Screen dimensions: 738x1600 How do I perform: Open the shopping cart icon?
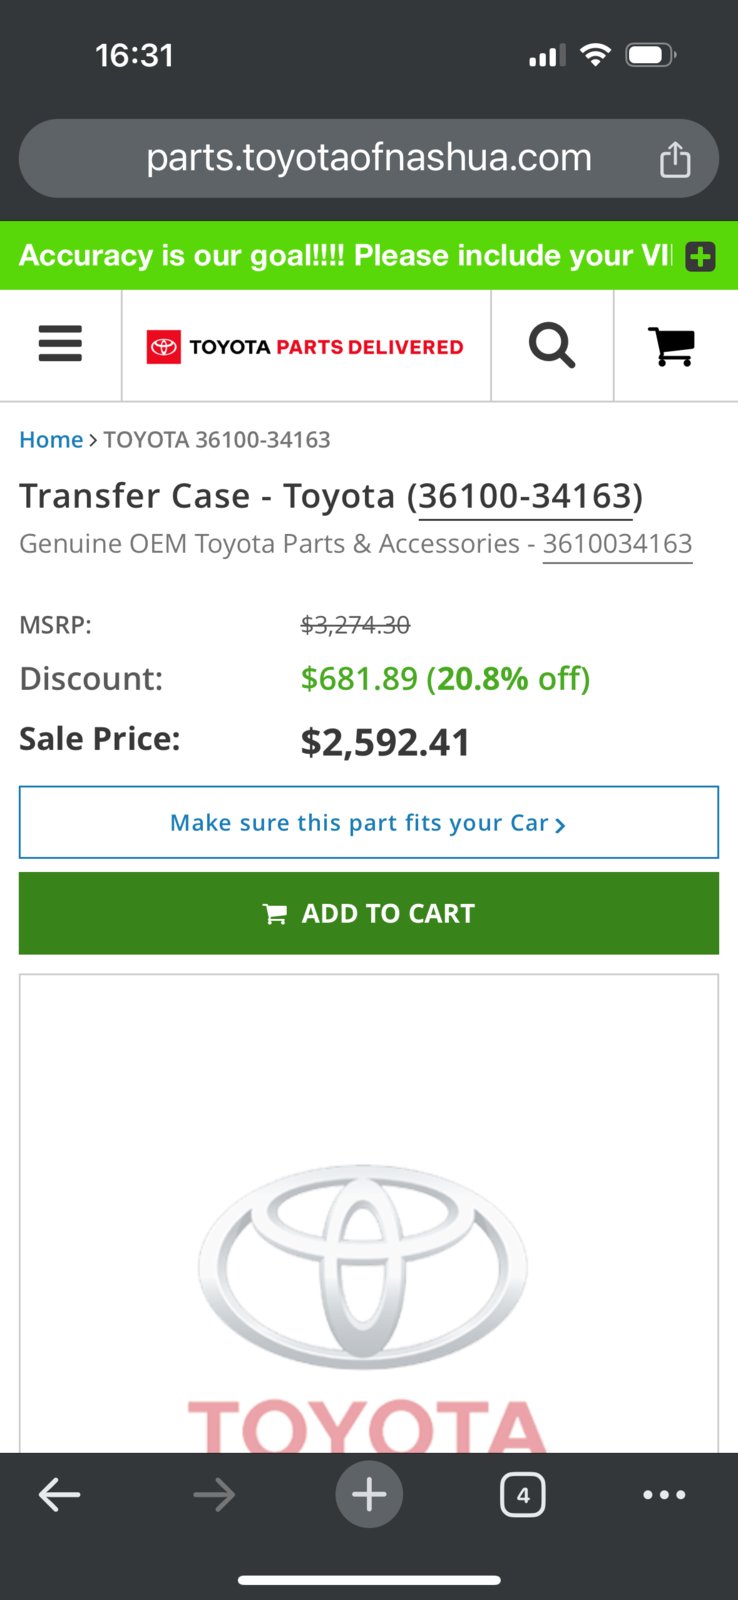click(x=672, y=346)
